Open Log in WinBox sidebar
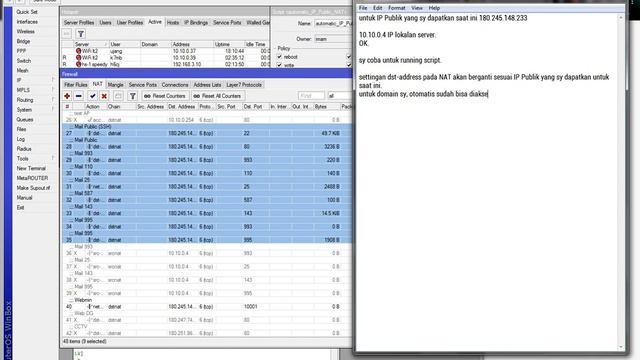Image resolution: width=640 pixels, height=360 pixels. point(20,139)
